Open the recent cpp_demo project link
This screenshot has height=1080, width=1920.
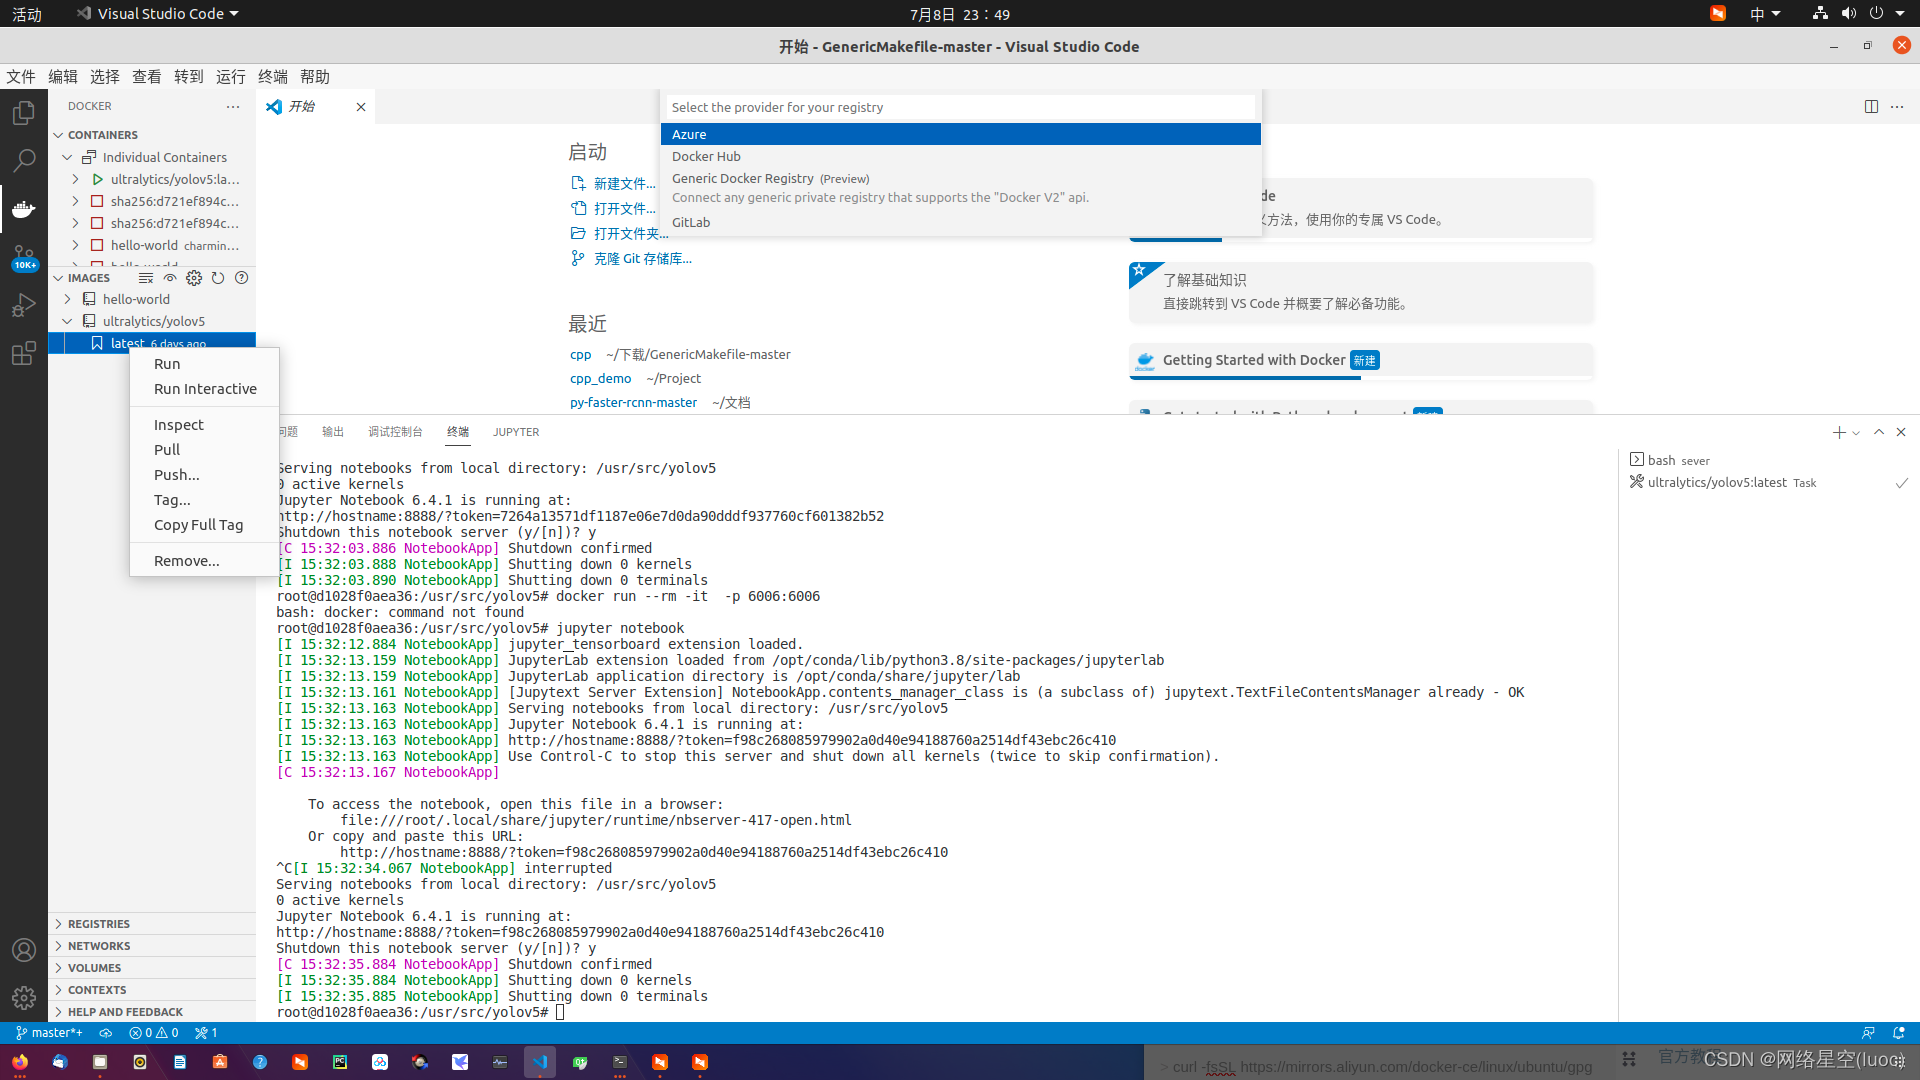point(600,378)
